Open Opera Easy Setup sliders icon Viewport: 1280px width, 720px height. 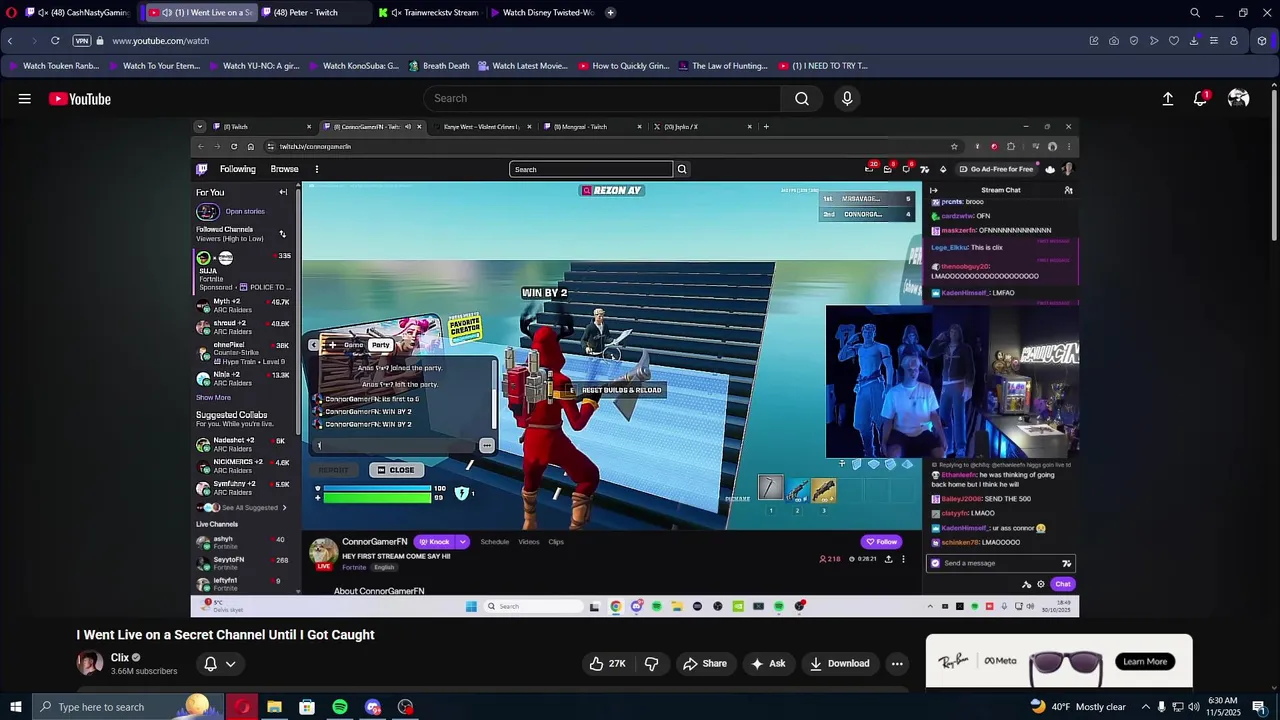1214,41
